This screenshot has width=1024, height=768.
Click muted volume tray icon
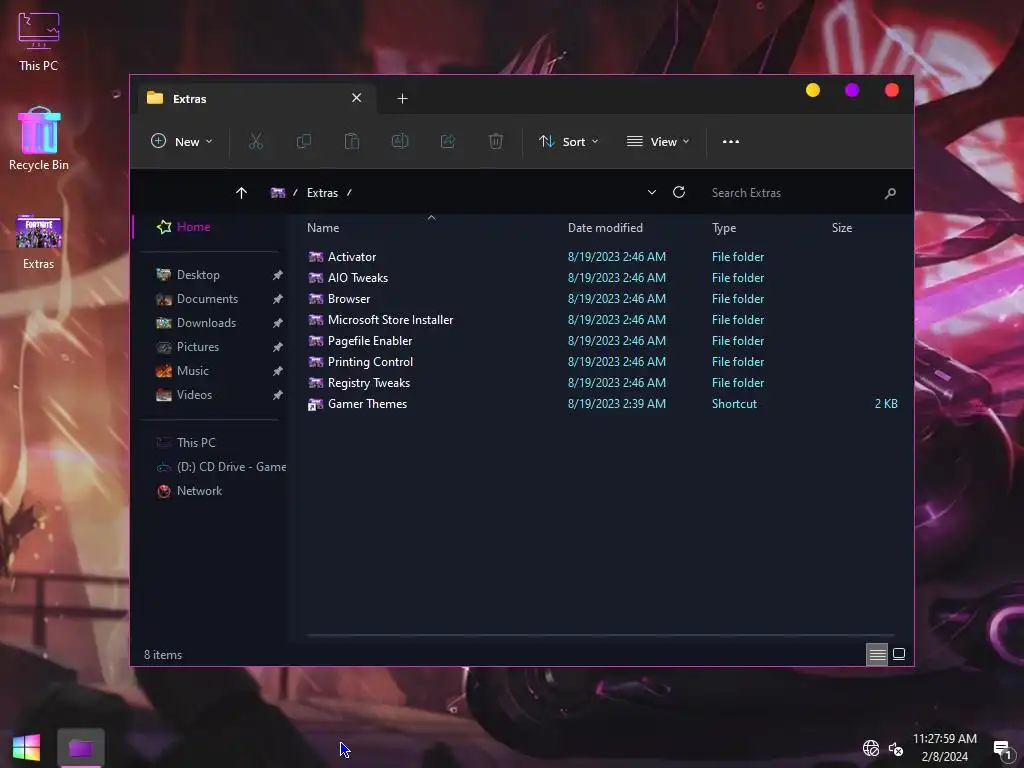coord(896,748)
